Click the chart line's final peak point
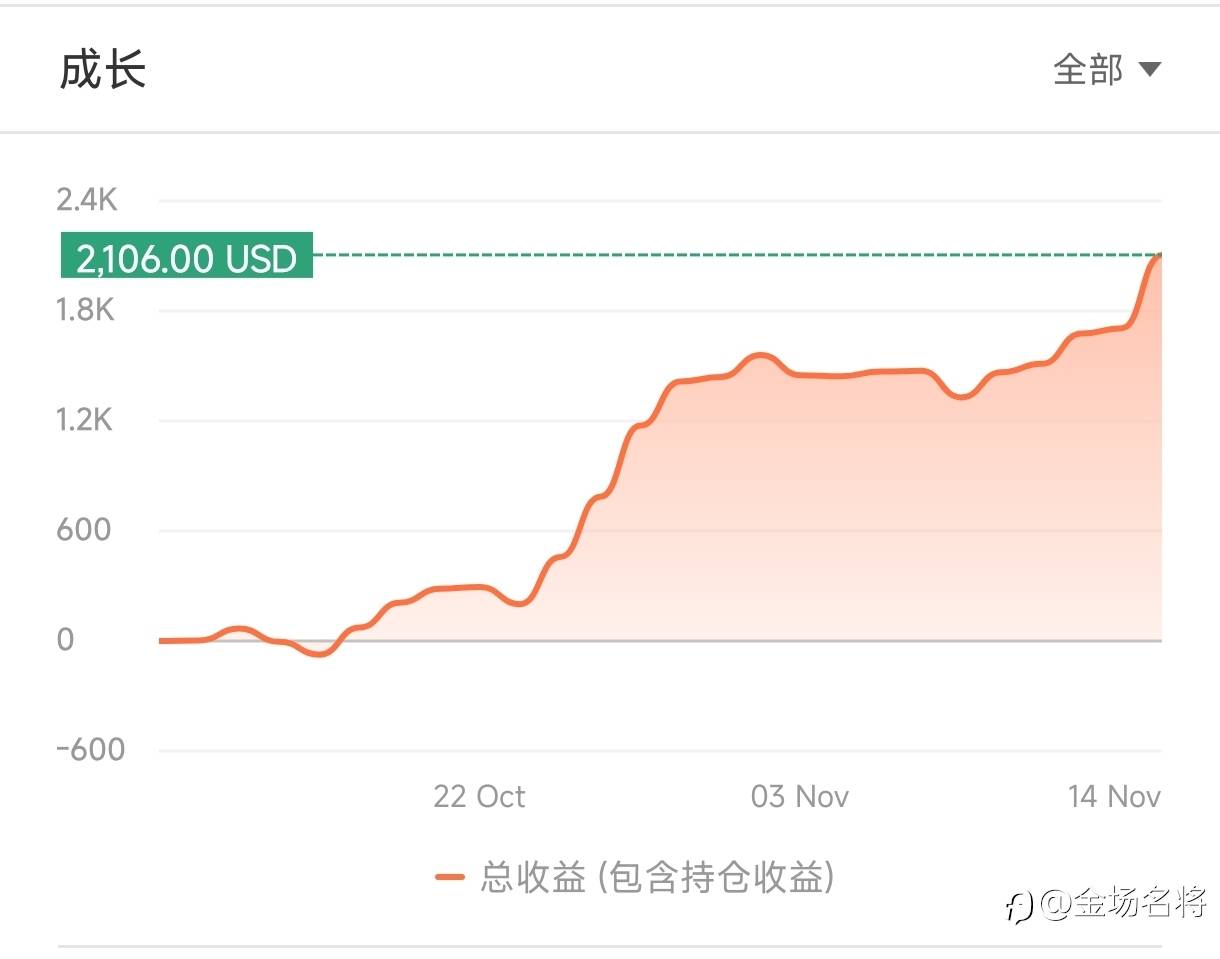This screenshot has width=1220, height=959. tap(1158, 257)
